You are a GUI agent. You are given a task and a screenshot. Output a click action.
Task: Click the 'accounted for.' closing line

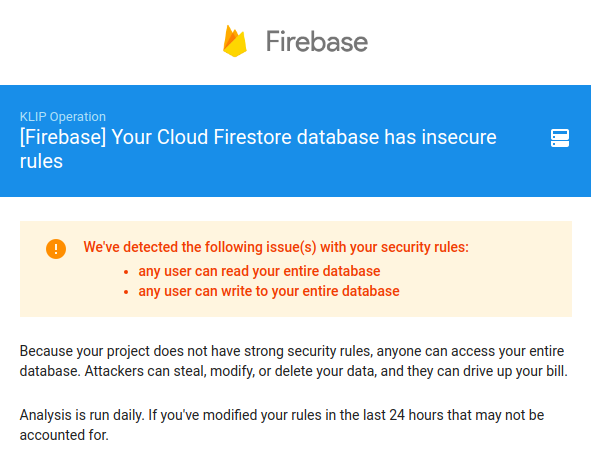[x=64, y=435]
